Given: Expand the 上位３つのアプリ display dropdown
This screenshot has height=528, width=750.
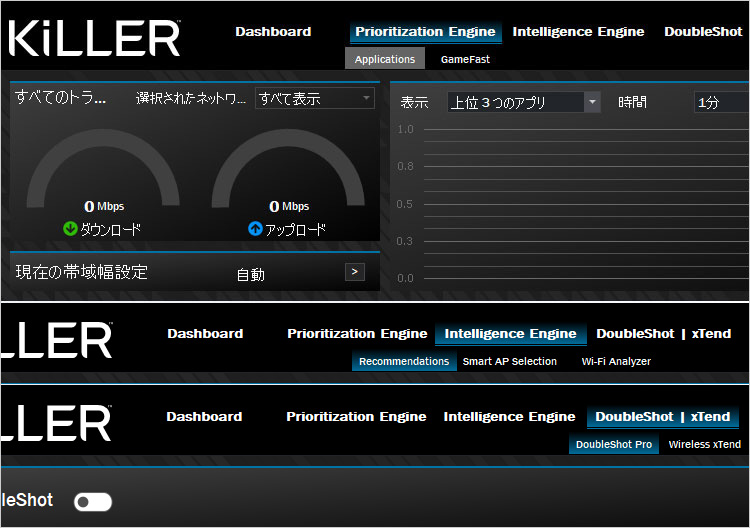Looking at the screenshot, I should point(523,102).
